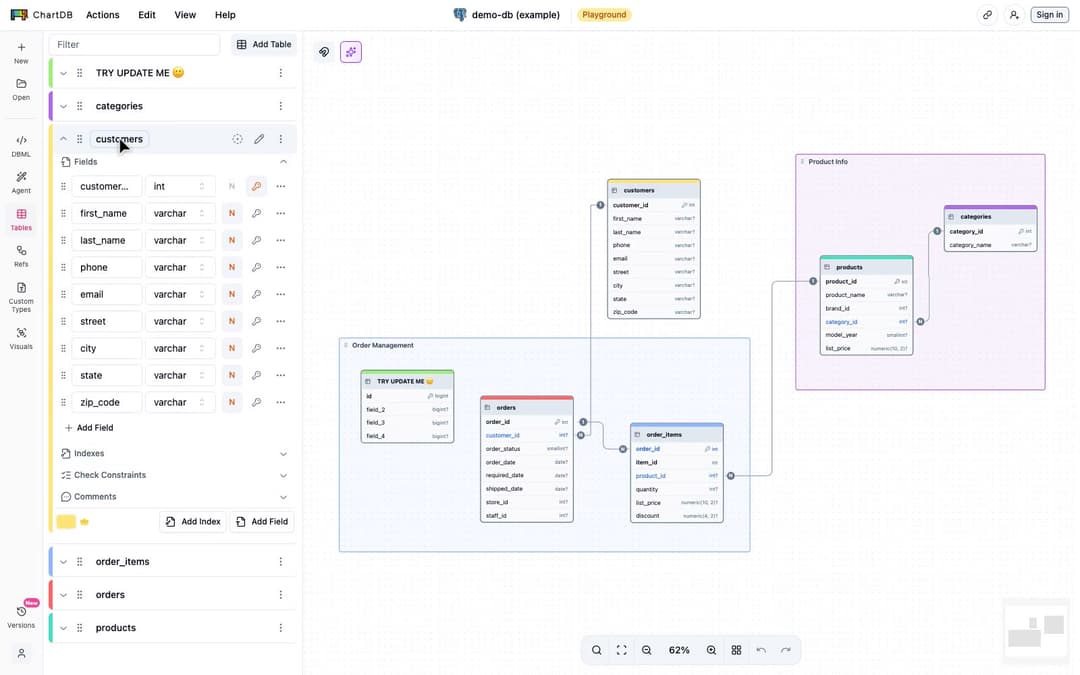Select the Tables sidebar tab
This screenshot has height=675, width=1080.
click(21, 219)
